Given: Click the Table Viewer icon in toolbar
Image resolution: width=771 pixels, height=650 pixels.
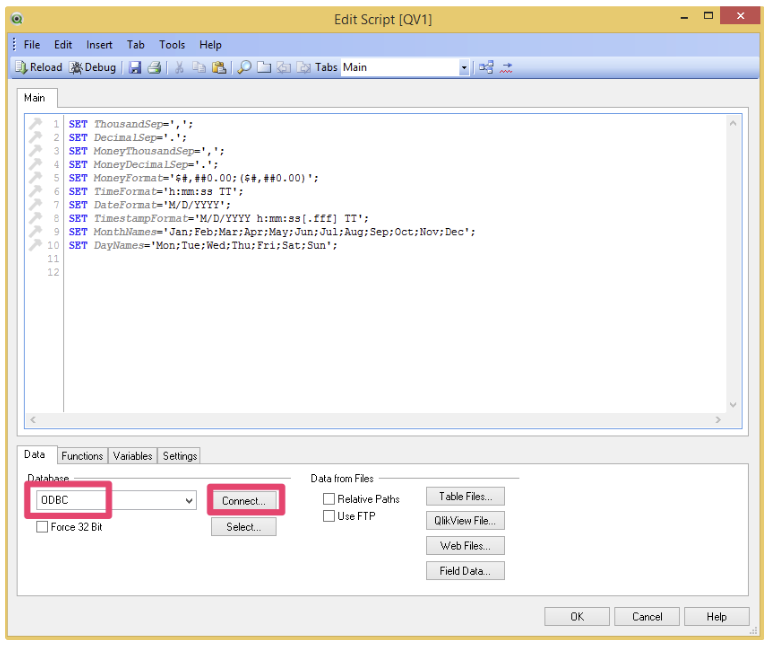Looking at the screenshot, I should point(486,68).
